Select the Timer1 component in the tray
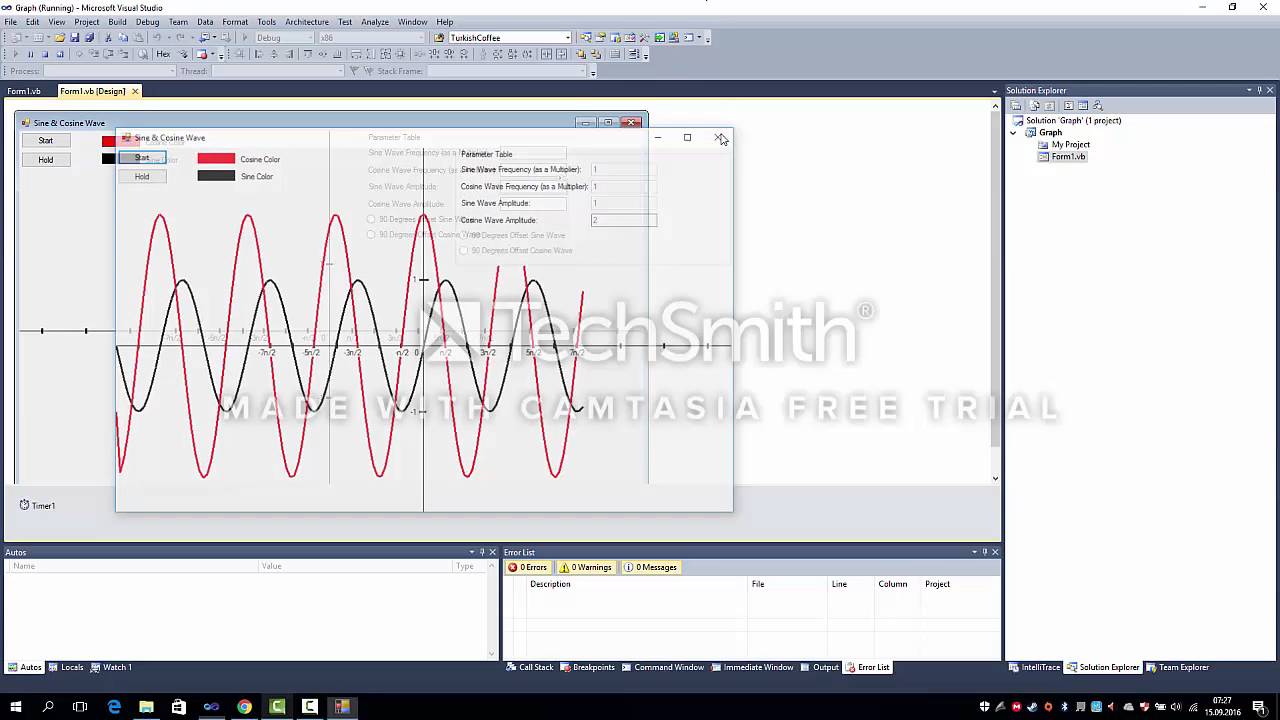Image resolution: width=1280 pixels, height=720 pixels. [x=37, y=506]
